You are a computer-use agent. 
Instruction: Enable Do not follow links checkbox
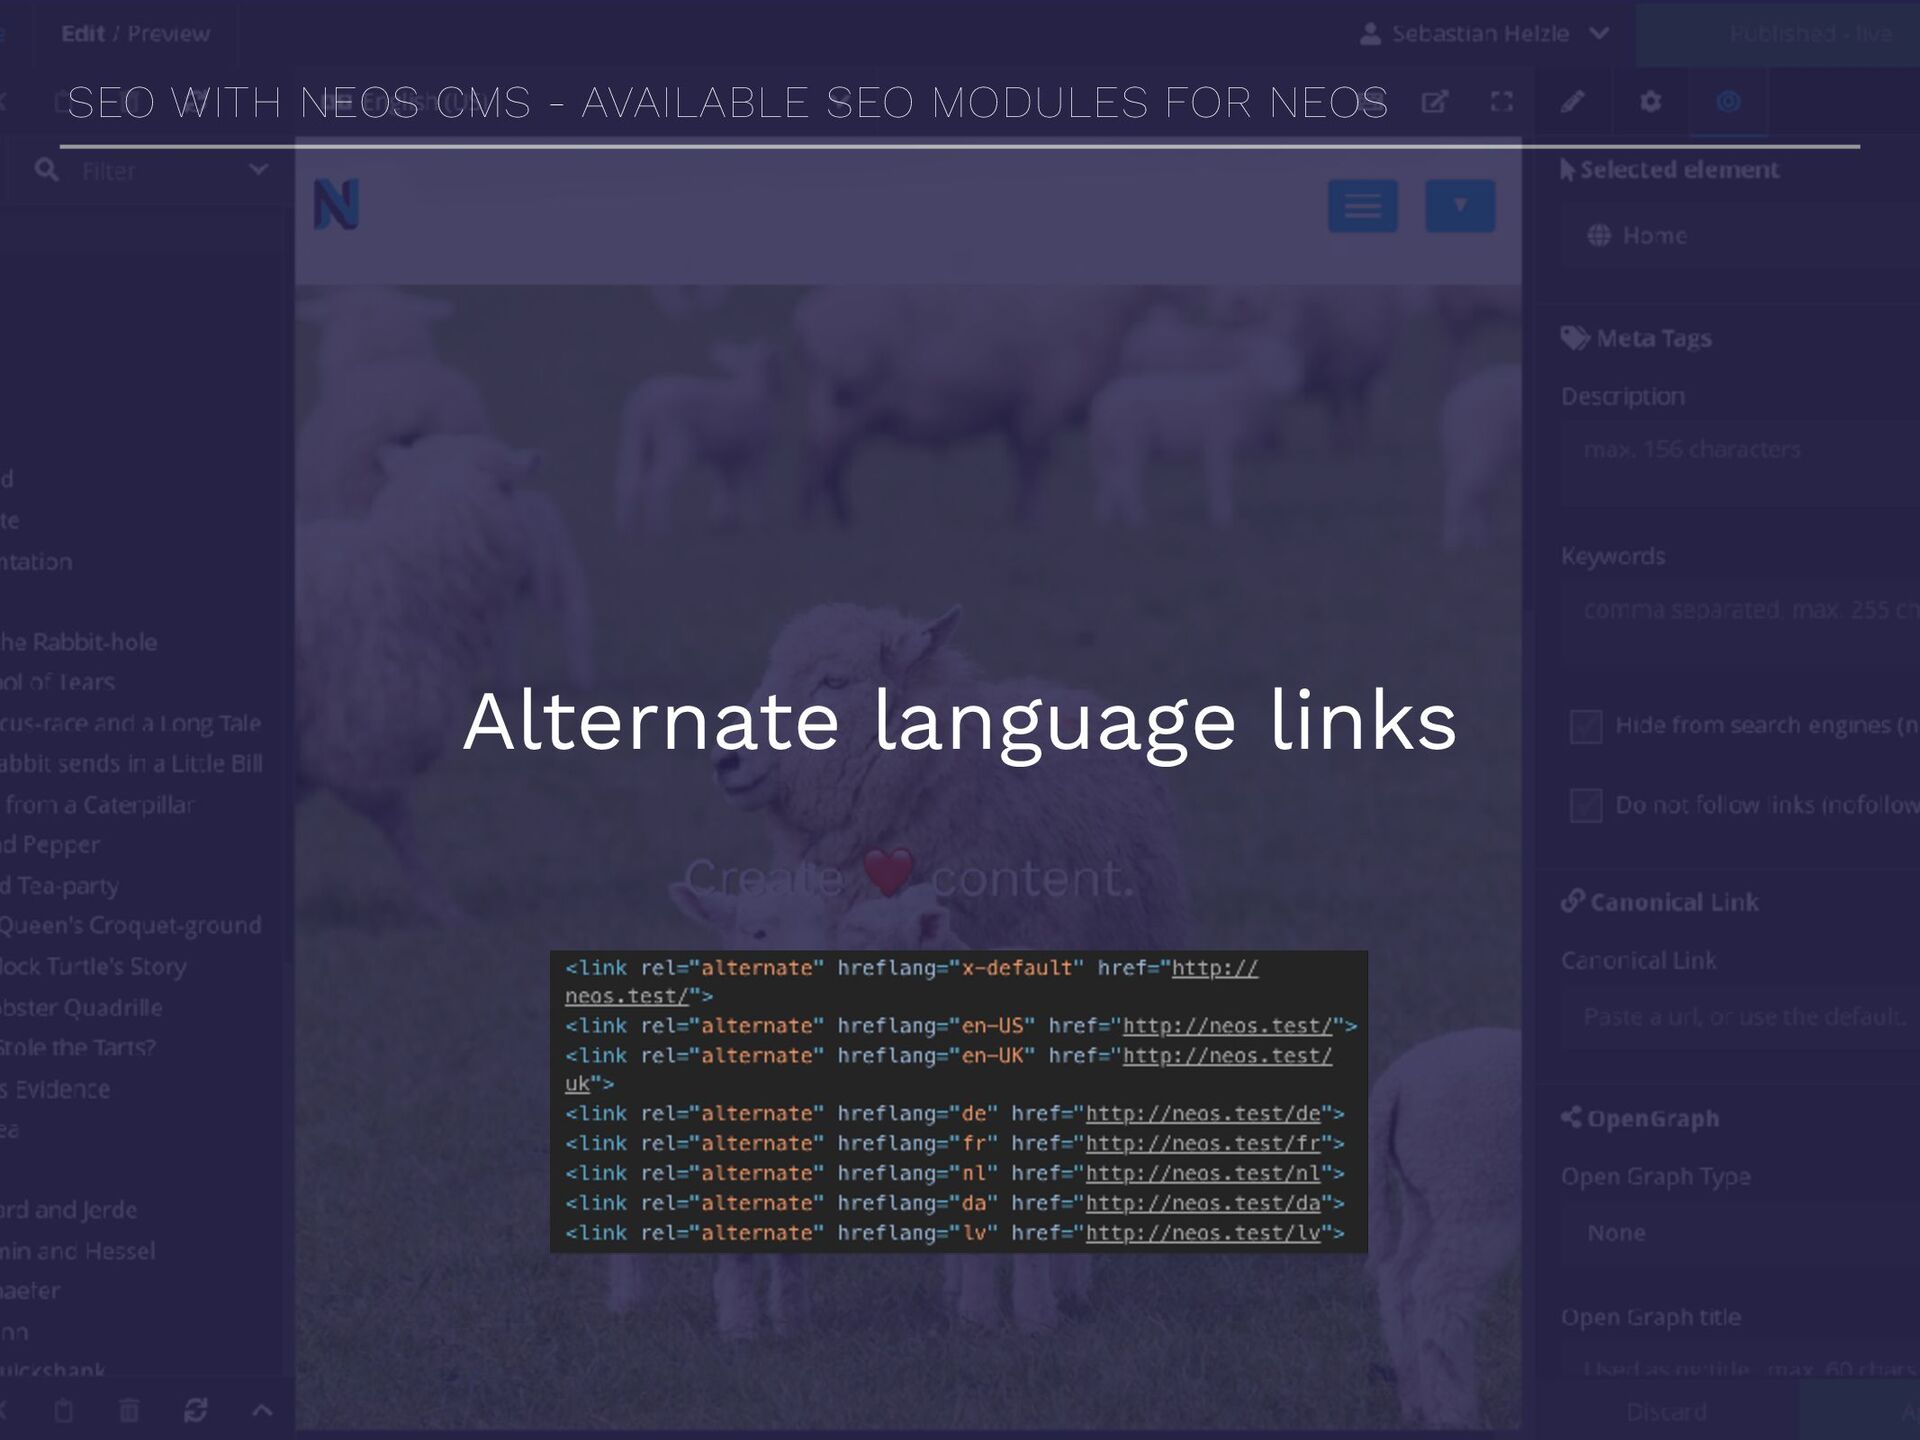(x=1586, y=805)
